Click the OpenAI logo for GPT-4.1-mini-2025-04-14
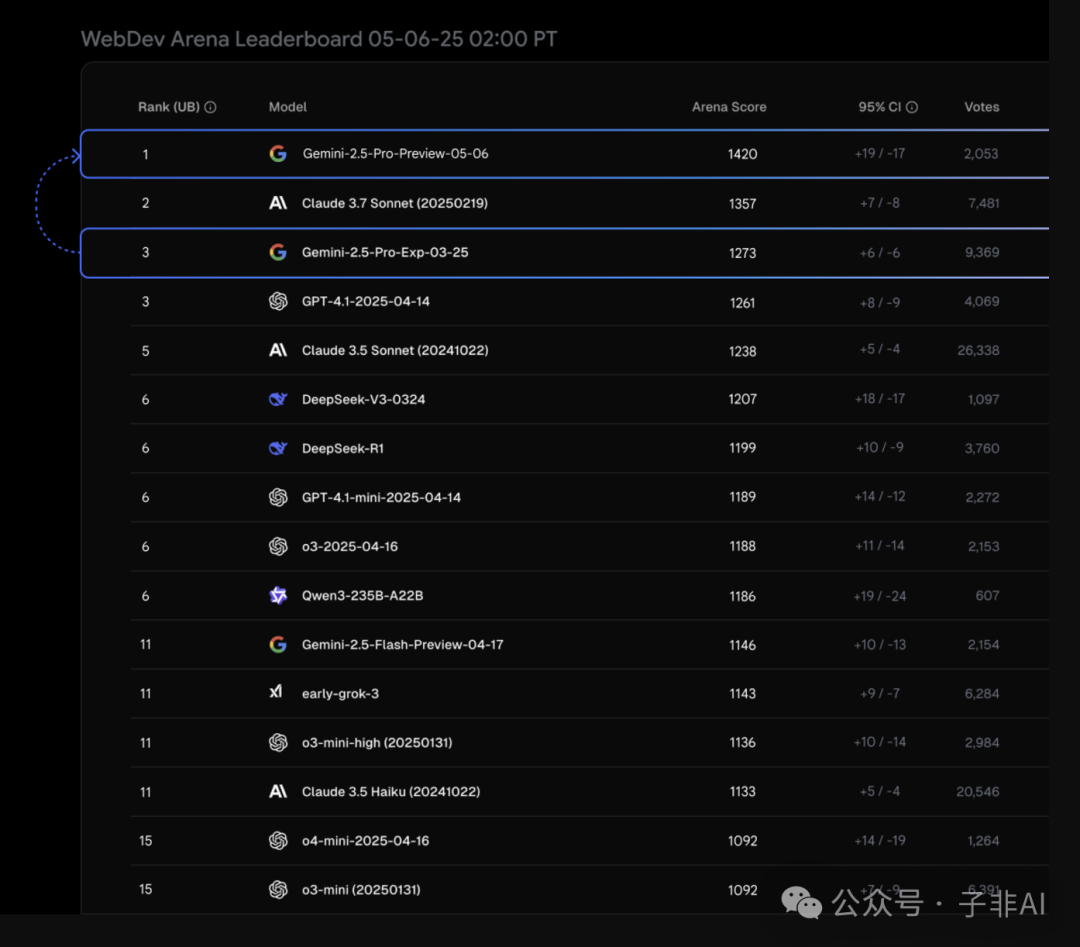This screenshot has width=1080, height=947. pos(278,497)
